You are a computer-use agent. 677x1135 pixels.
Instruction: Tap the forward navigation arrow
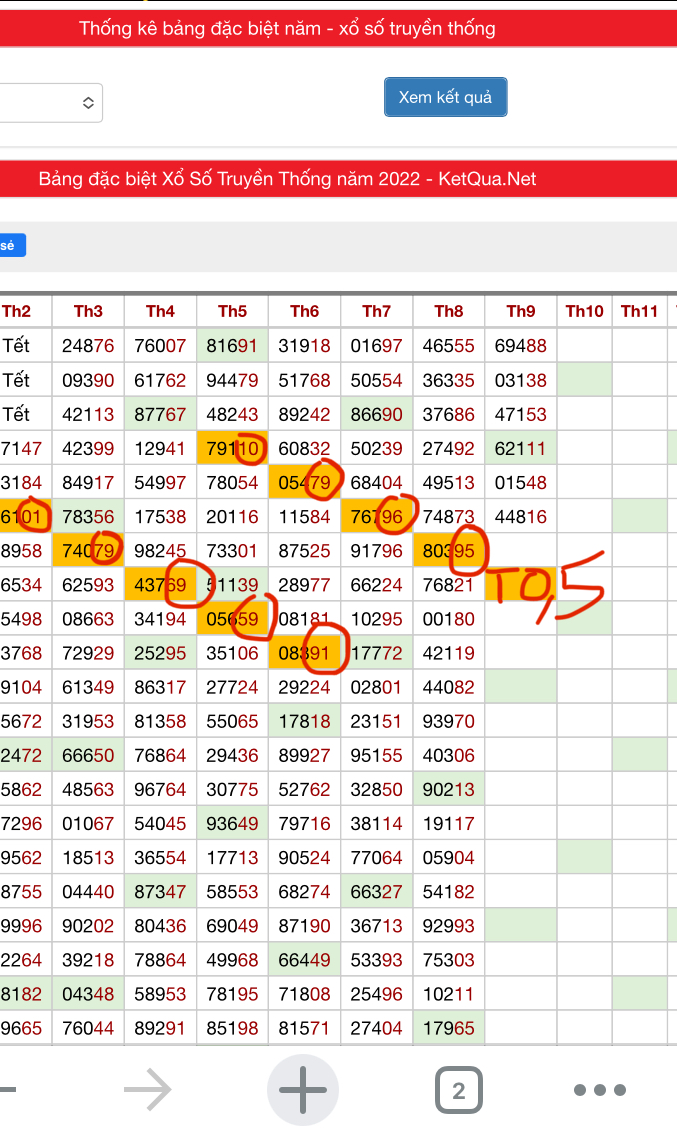point(147,1090)
